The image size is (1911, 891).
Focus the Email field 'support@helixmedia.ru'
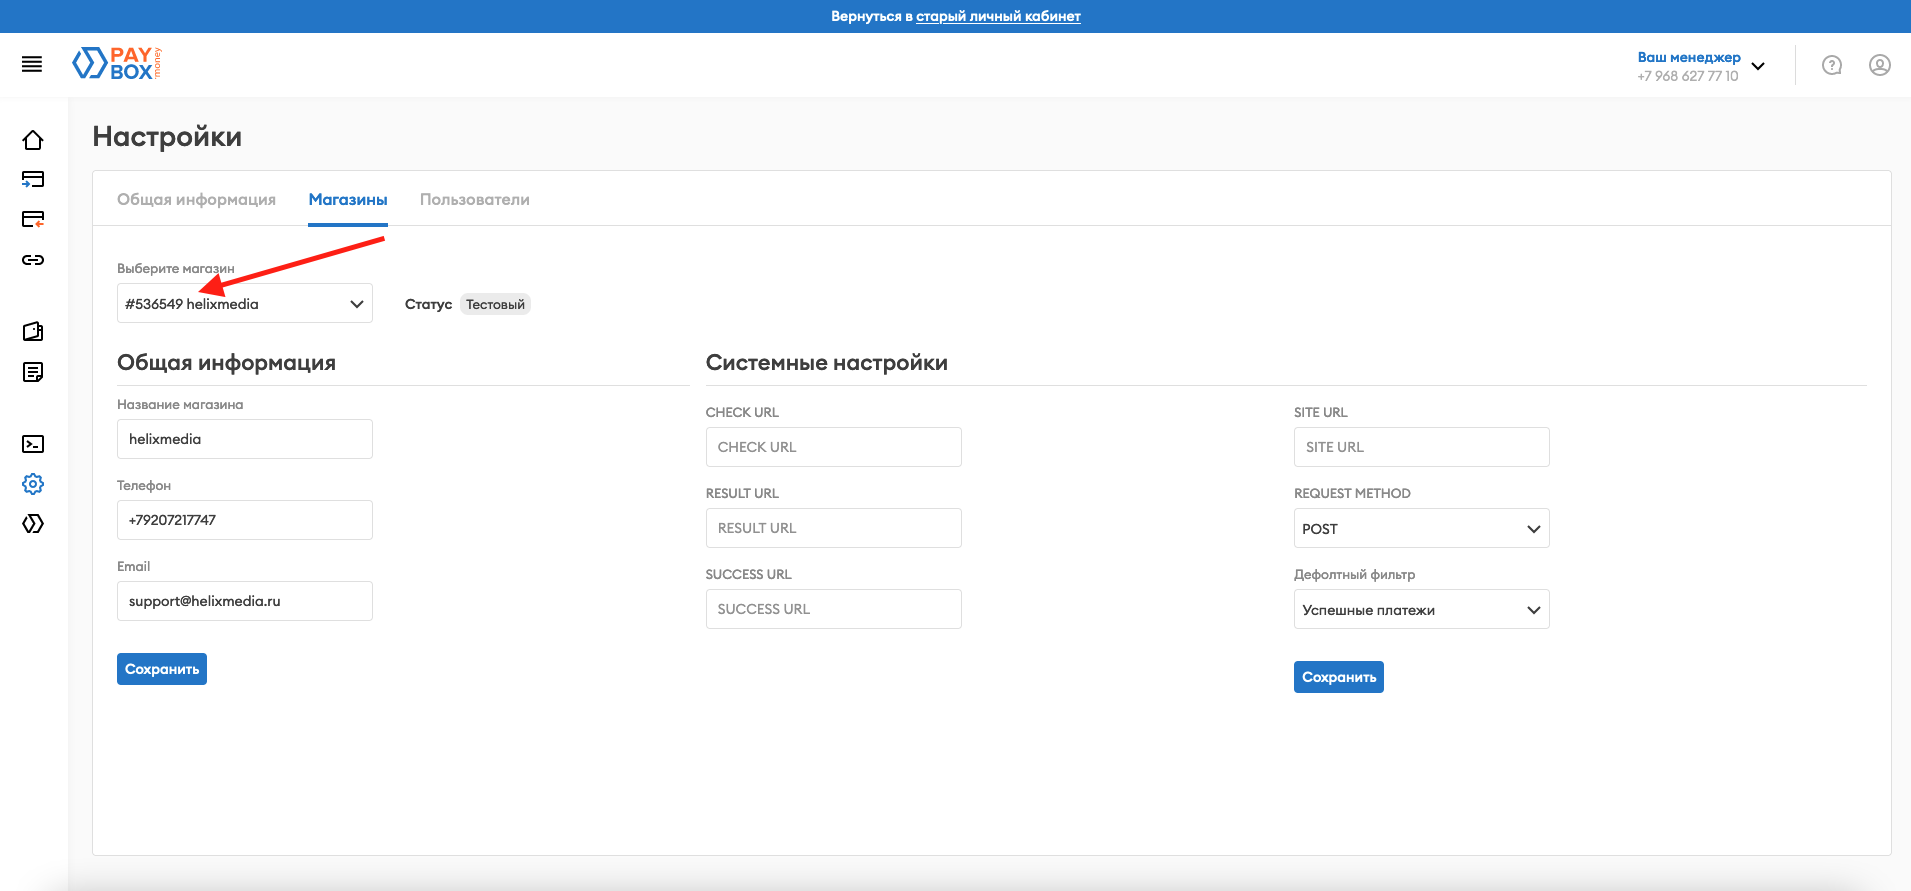coord(245,601)
